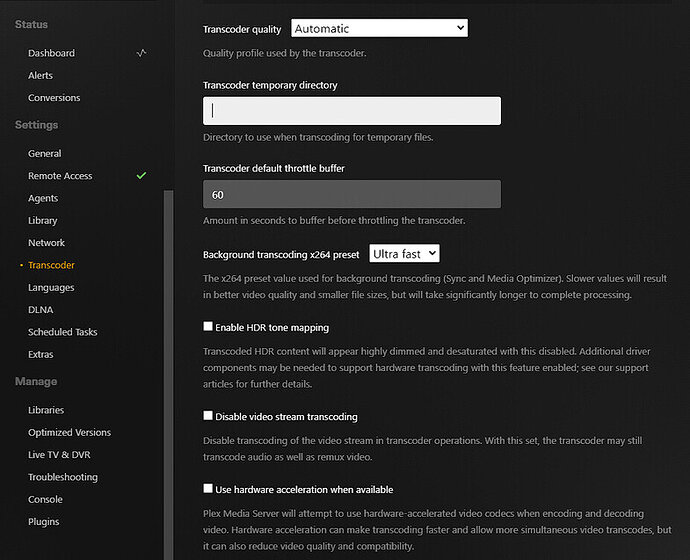Screen dimensions: 690x560
Task: Open Scheduled Tasks settings
Action: (63, 332)
